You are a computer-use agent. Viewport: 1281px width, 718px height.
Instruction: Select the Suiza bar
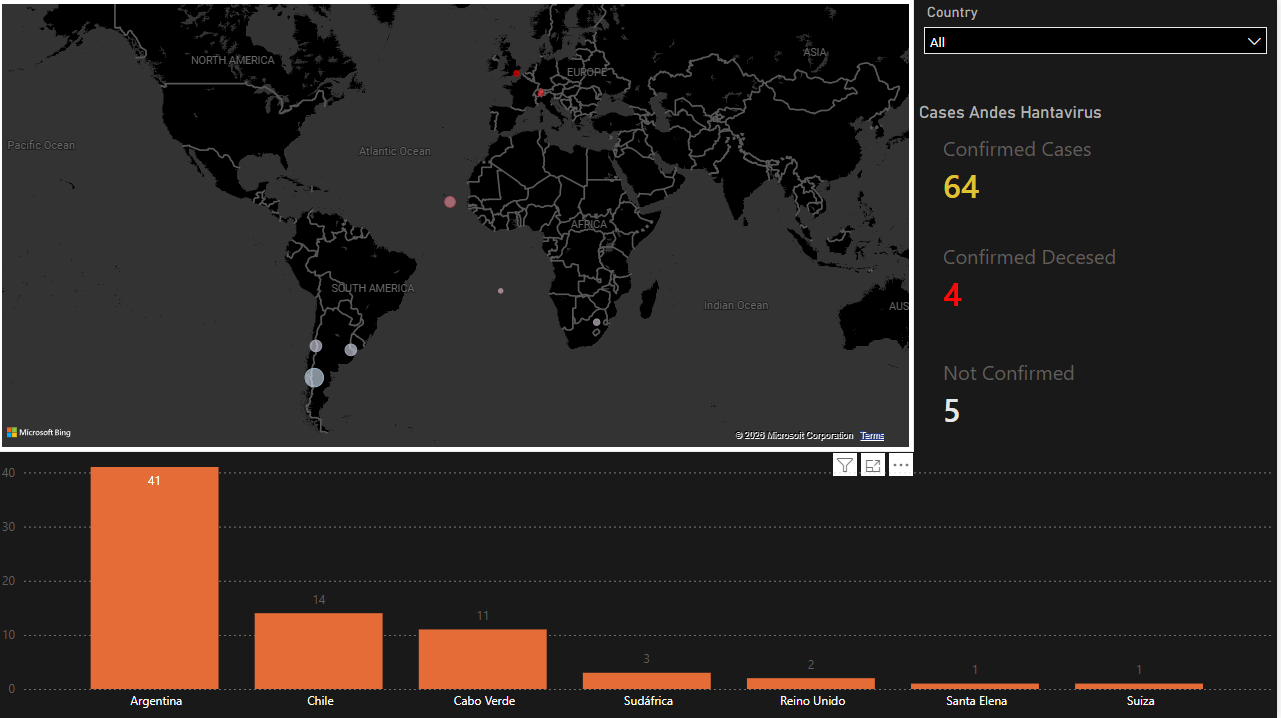(1138, 686)
